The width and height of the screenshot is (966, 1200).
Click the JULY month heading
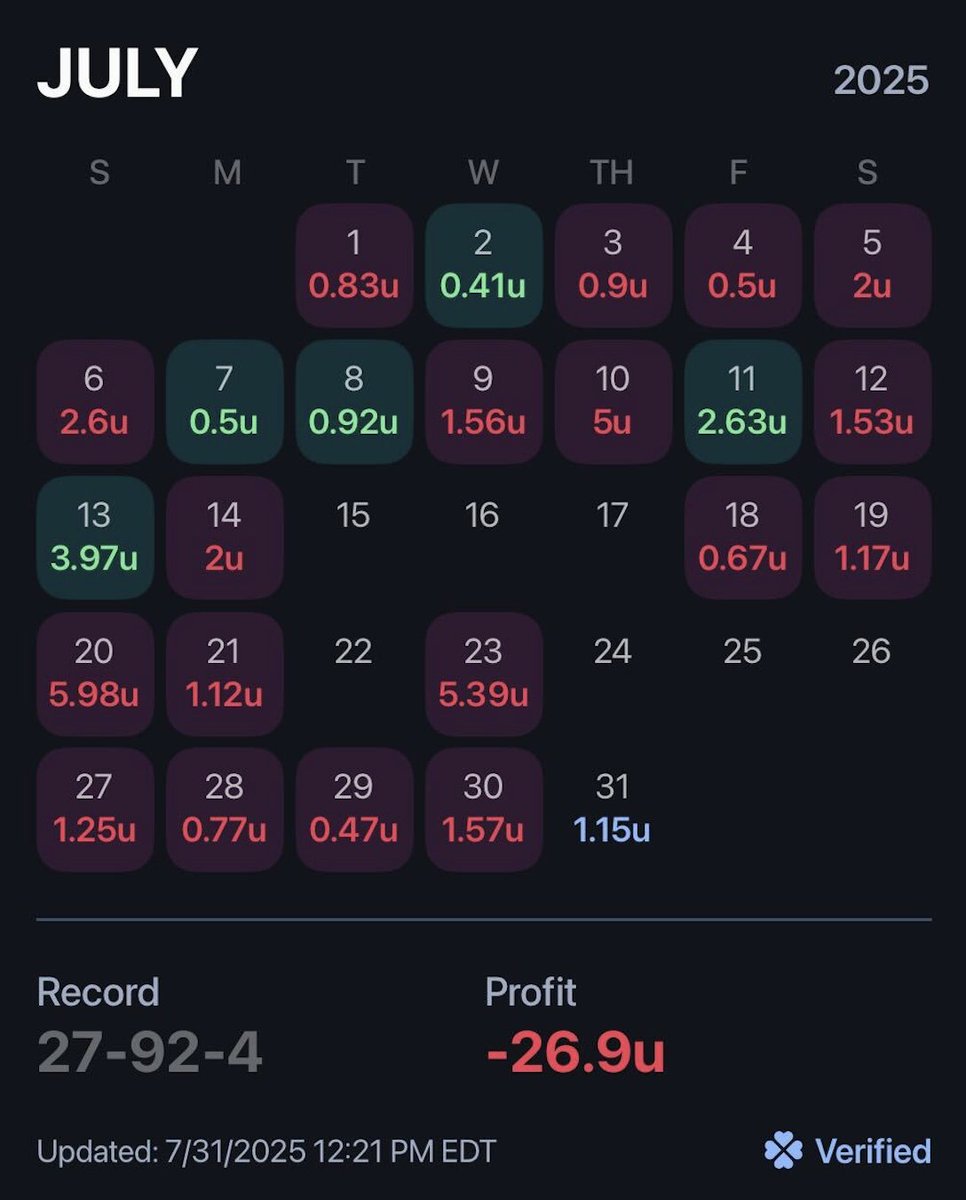[x=117, y=74]
